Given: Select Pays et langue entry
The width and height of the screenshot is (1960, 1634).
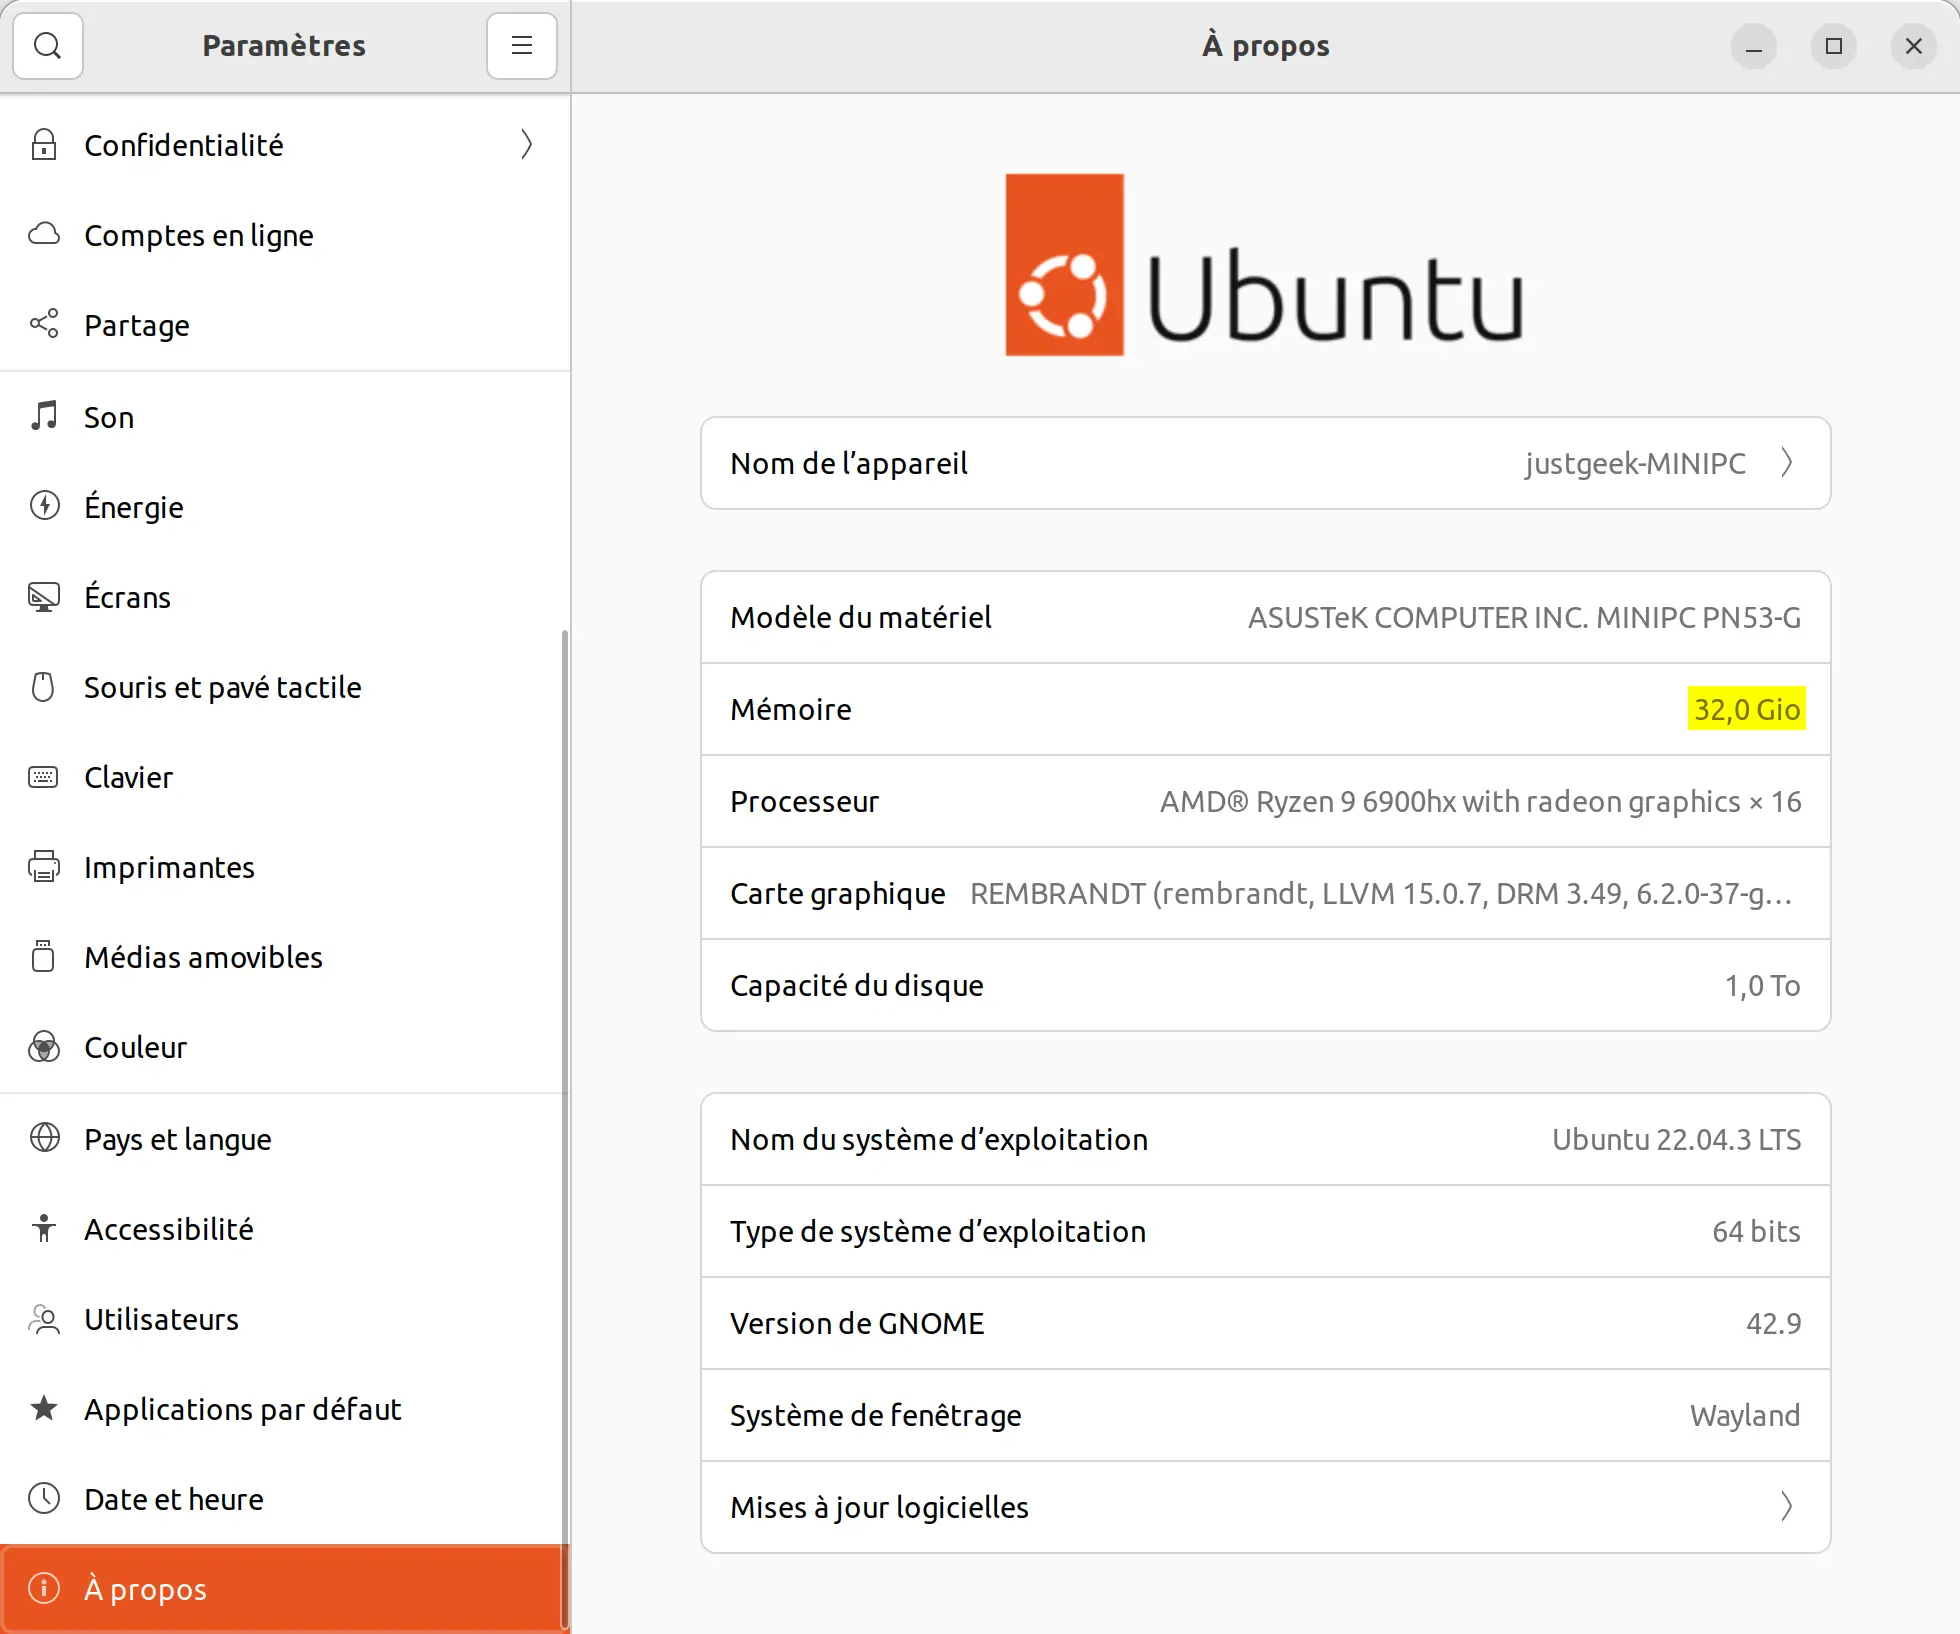Looking at the screenshot, I should pyautogui.click(x=285, y=1139).
